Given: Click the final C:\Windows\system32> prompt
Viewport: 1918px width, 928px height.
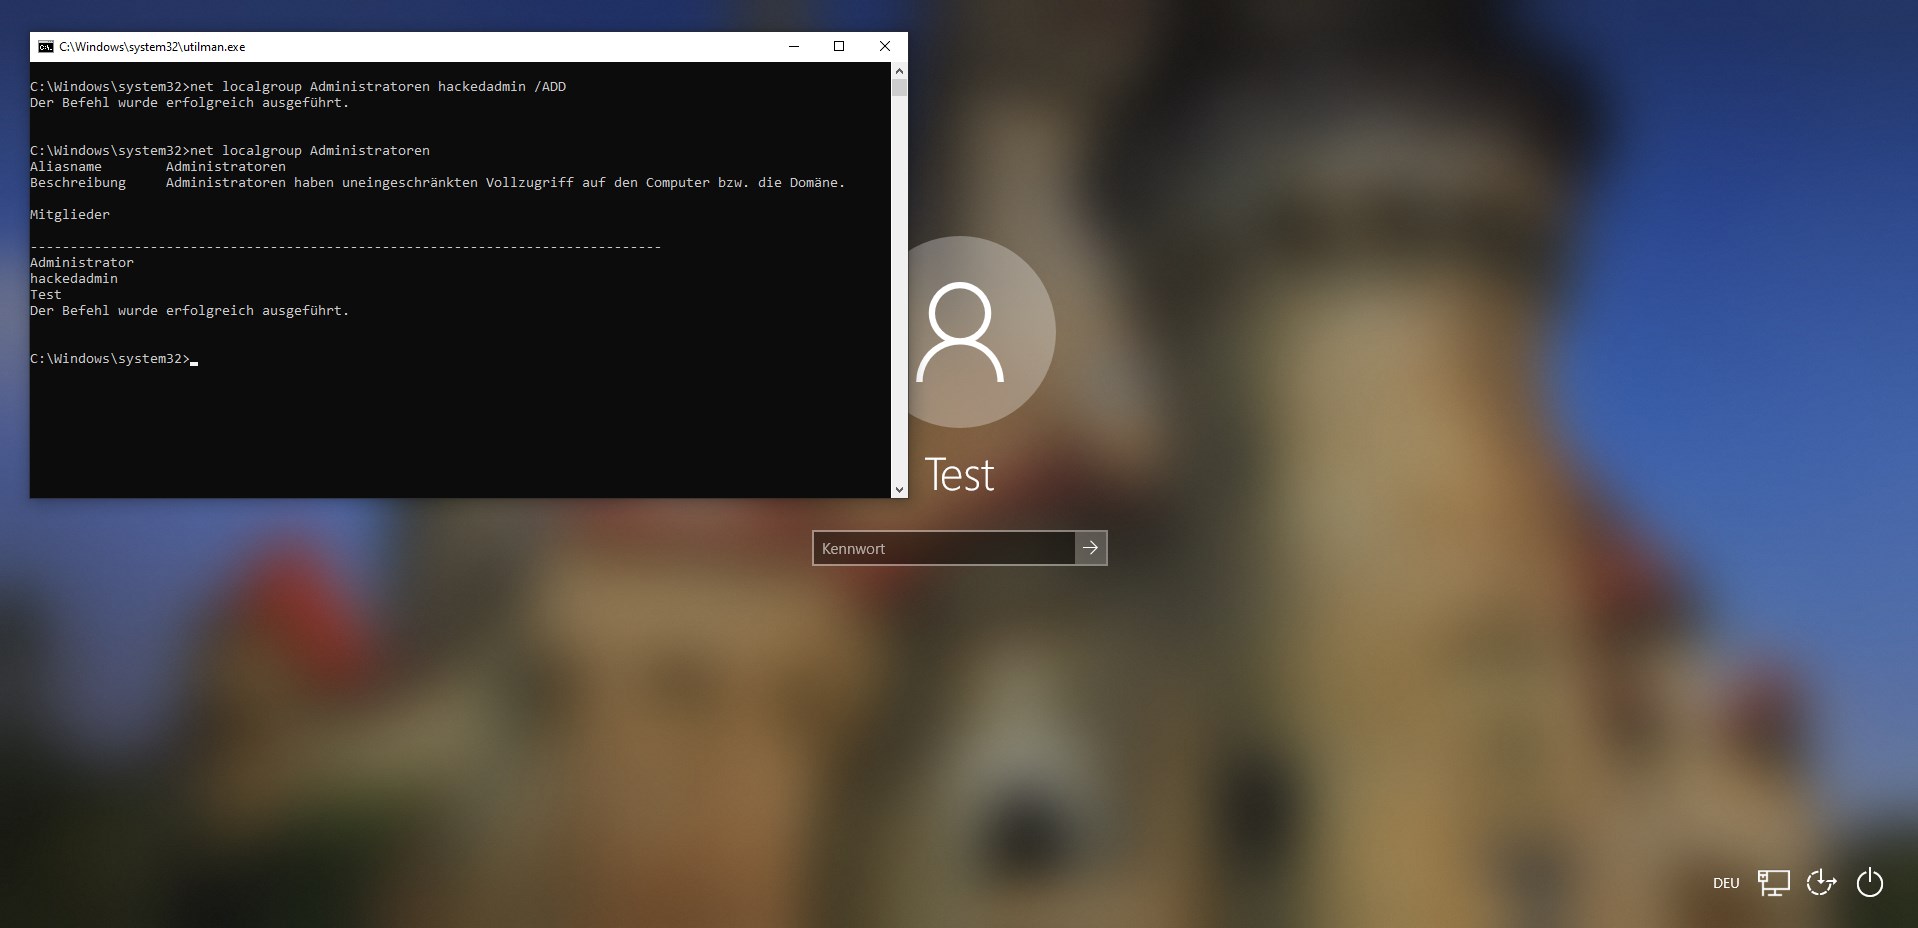Looking at the screenshot, I should pos(110,359).
